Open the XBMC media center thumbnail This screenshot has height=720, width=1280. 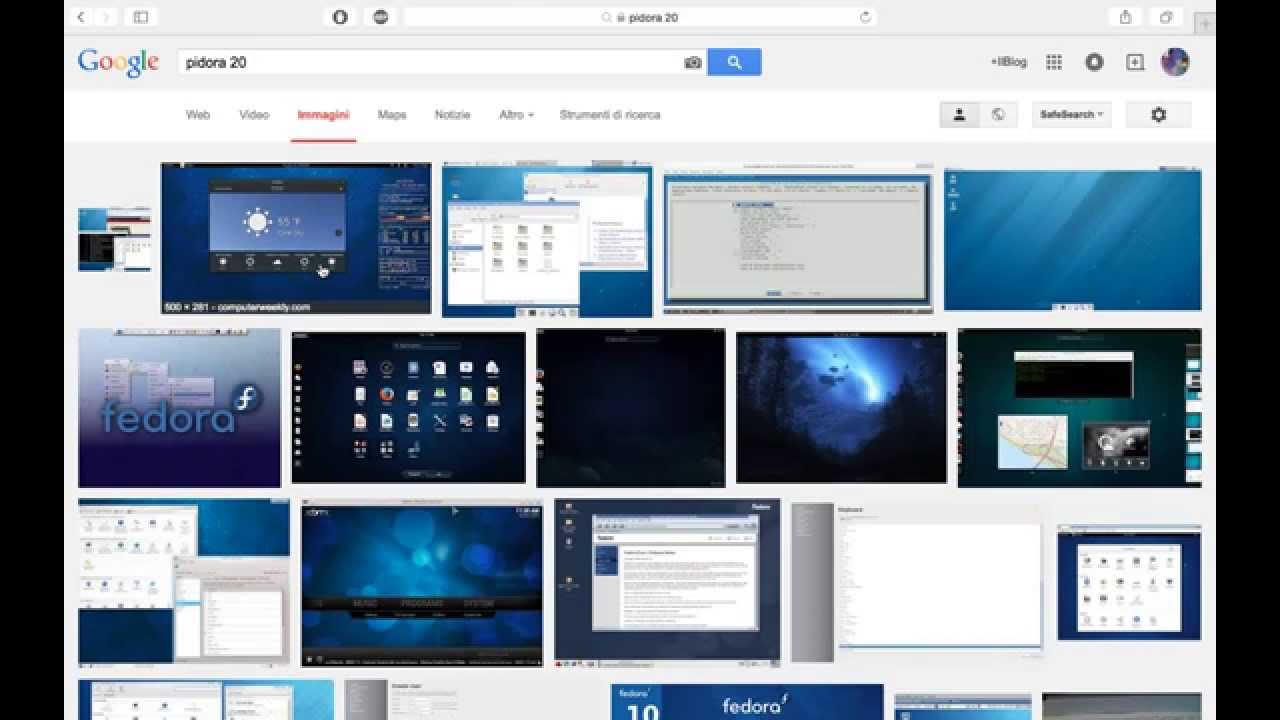pyautogui.click(x=422, y=583)
